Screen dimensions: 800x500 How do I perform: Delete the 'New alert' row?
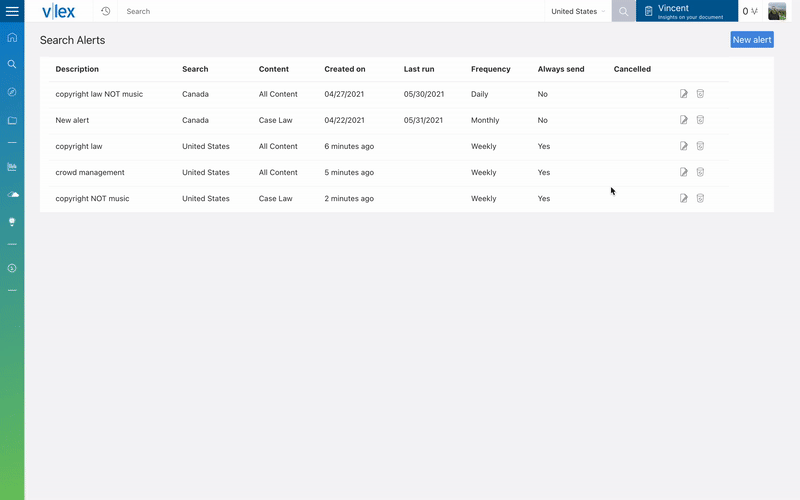(x=700, y=120)
